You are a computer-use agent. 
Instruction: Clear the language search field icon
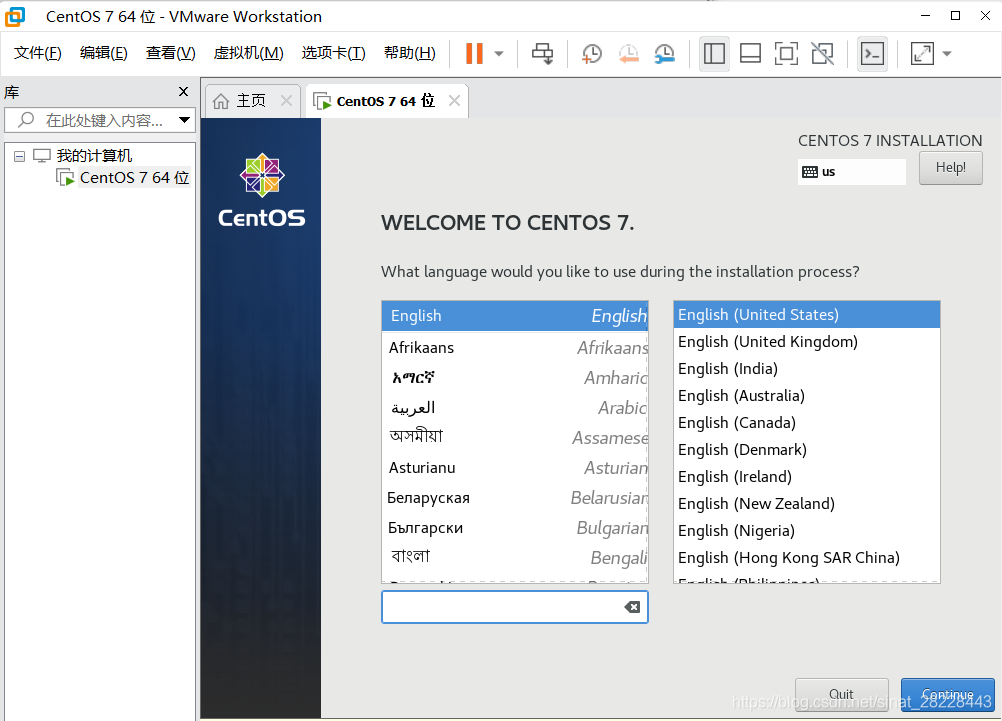point(632,607)
